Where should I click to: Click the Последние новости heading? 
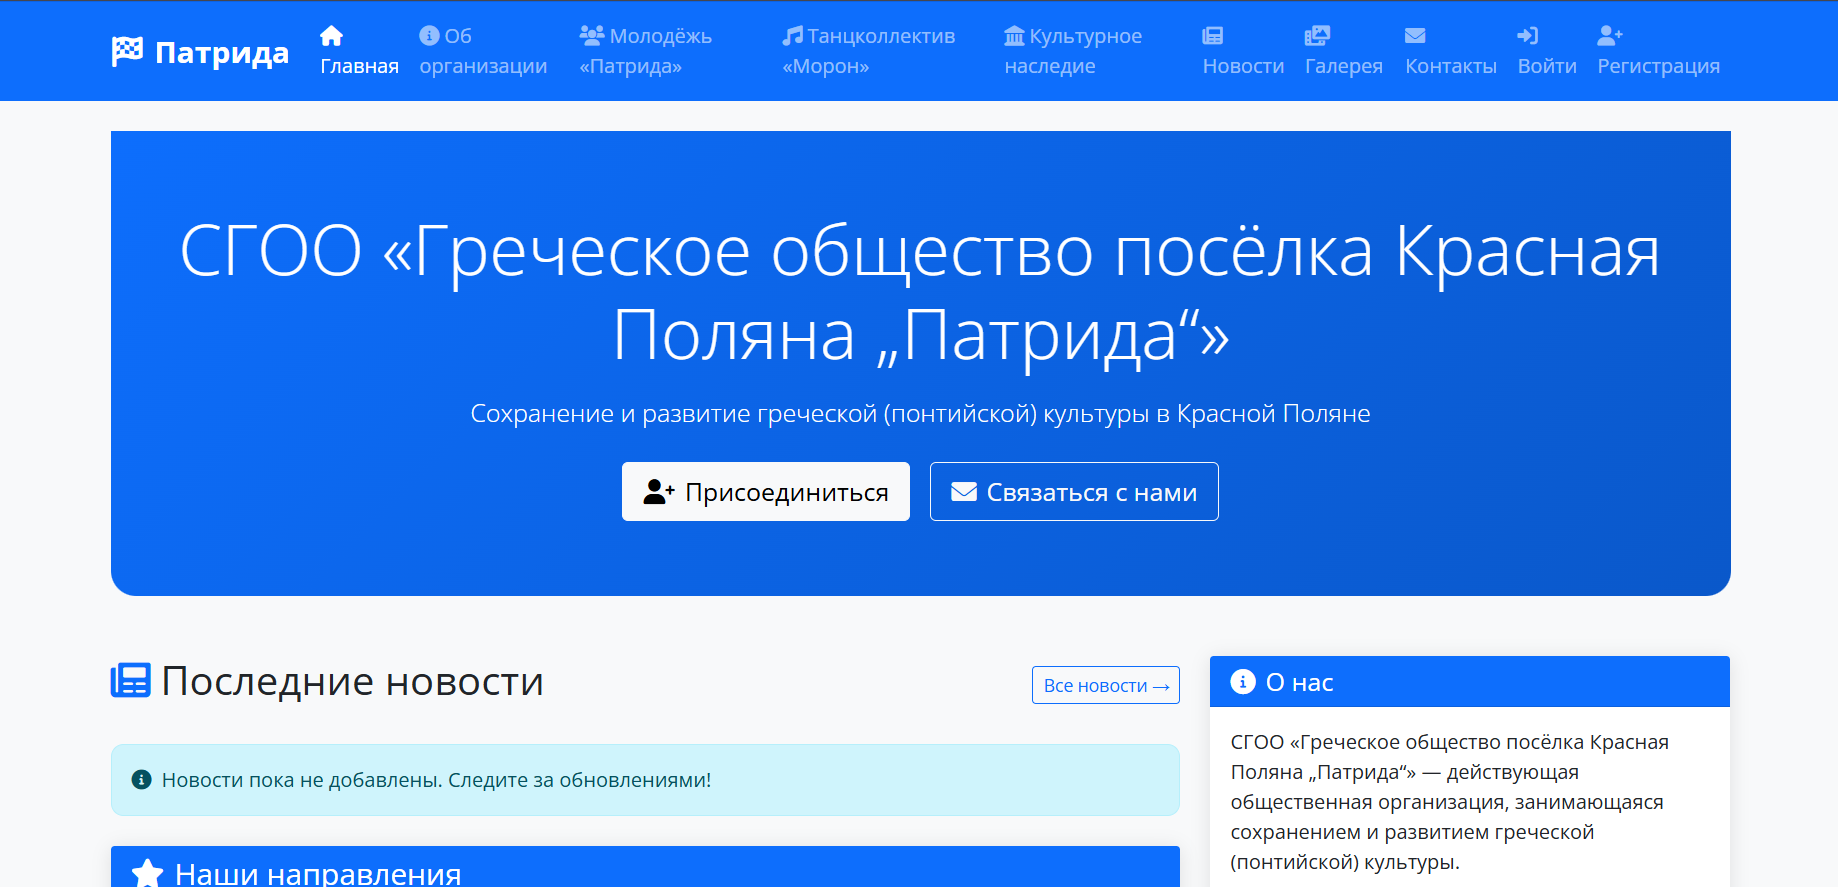click(352, 681)
